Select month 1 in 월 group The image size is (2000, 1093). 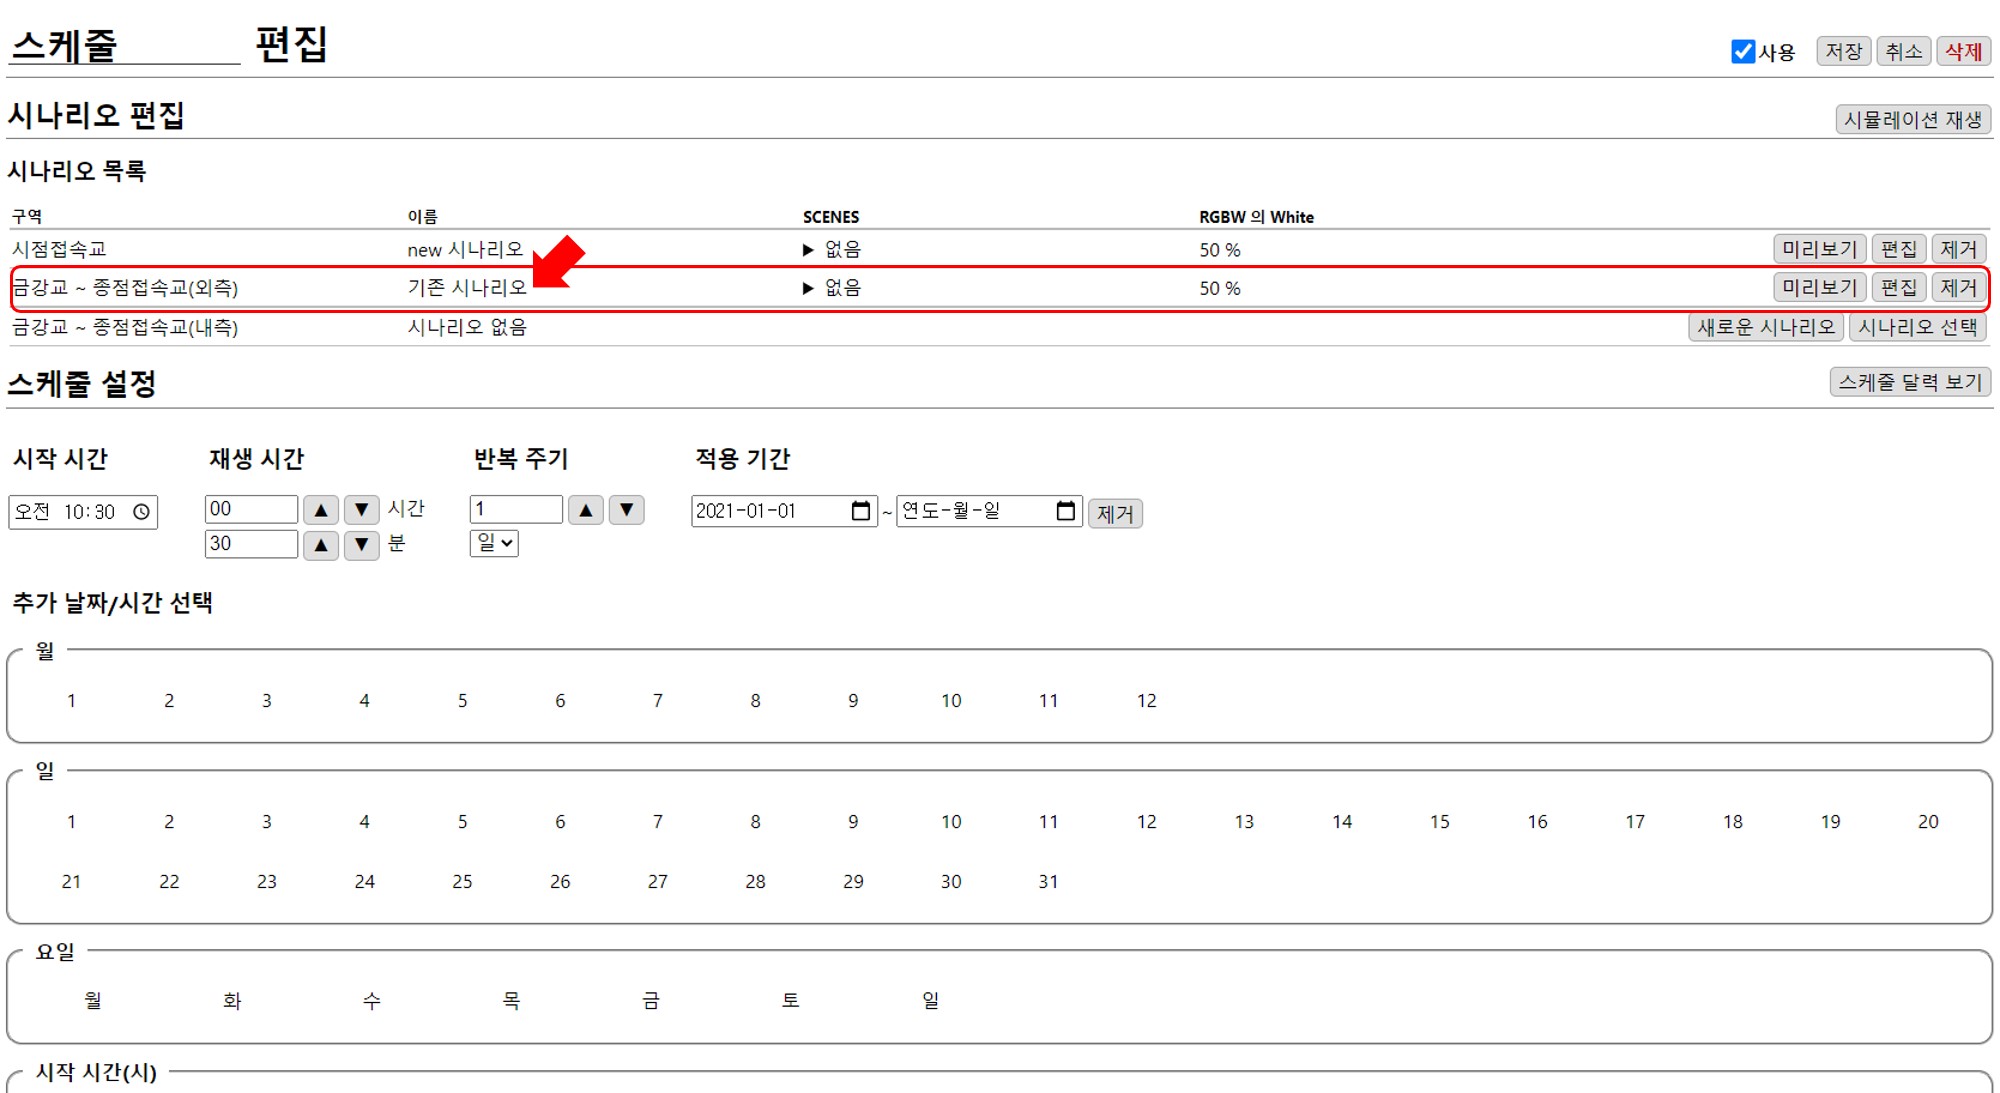[71, 701]
